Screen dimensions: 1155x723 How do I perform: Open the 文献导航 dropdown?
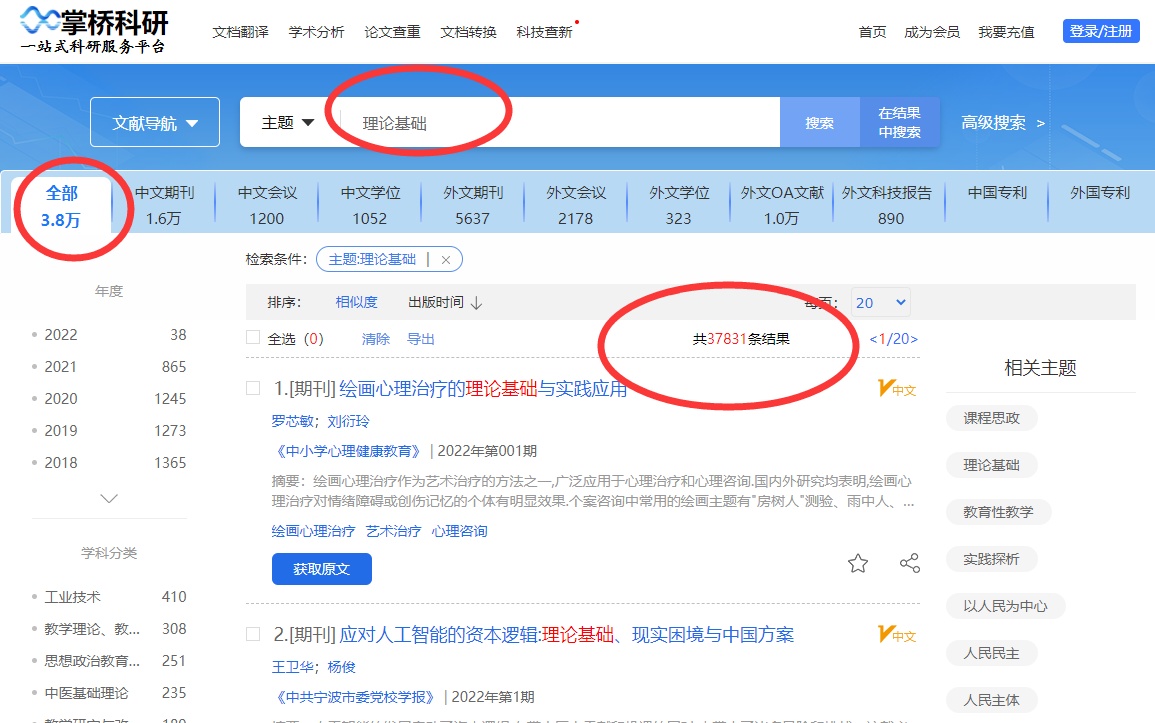tap(155, 123)
